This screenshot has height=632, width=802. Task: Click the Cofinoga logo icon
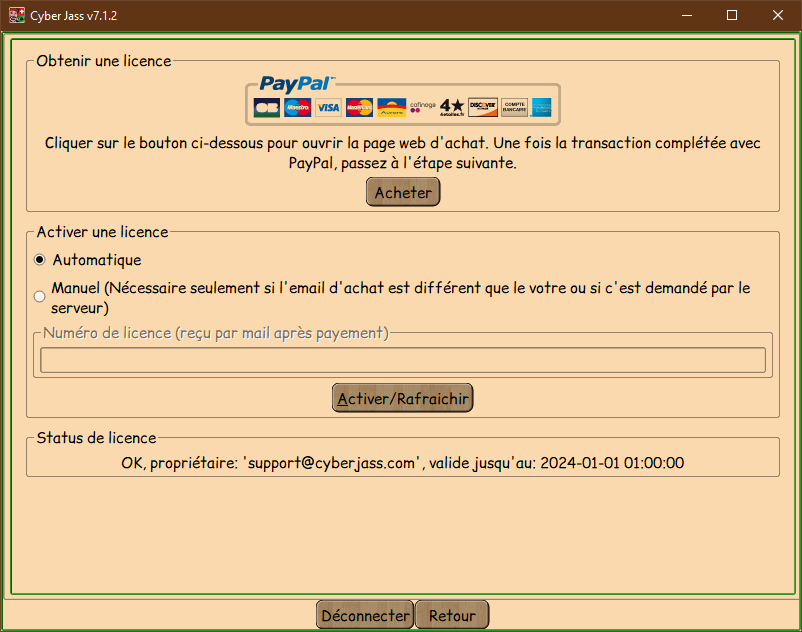[x=422, y=107]
